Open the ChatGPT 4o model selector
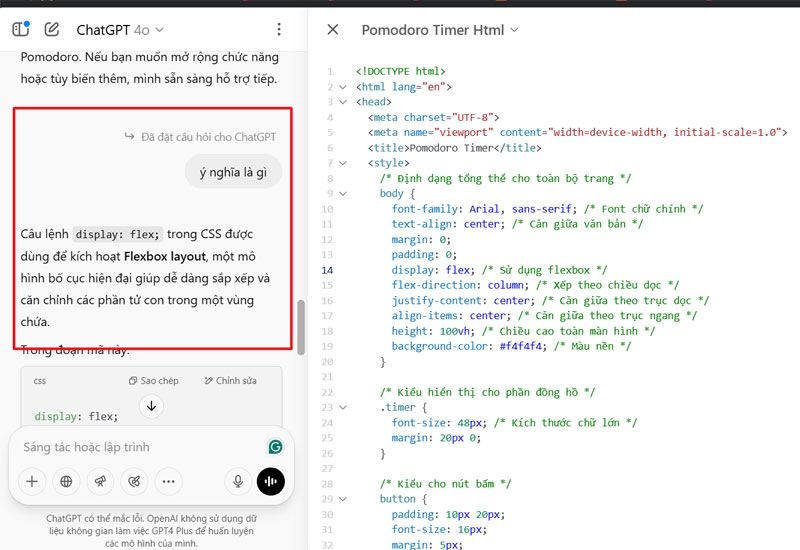800x550 pixels. (x=120, y=30)
